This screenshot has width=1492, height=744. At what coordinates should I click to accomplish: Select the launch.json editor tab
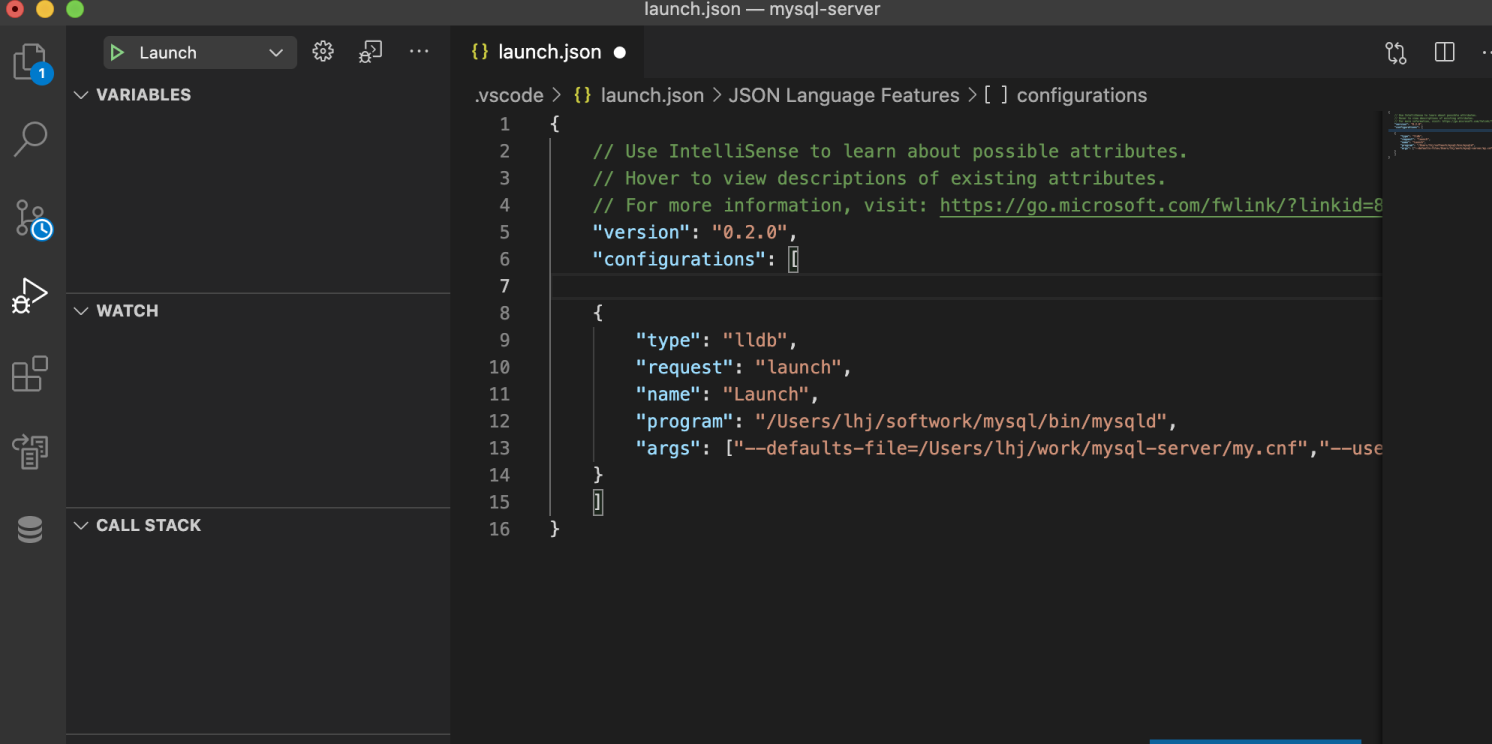(x=548, y=53)
